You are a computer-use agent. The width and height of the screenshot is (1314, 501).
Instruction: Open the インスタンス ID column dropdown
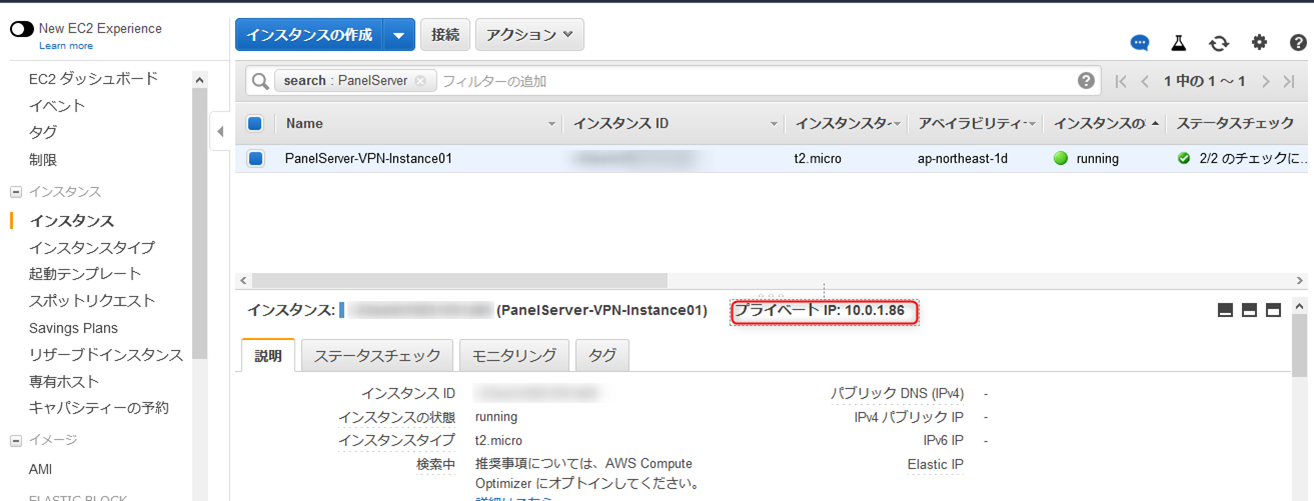(x=774, y=124)
